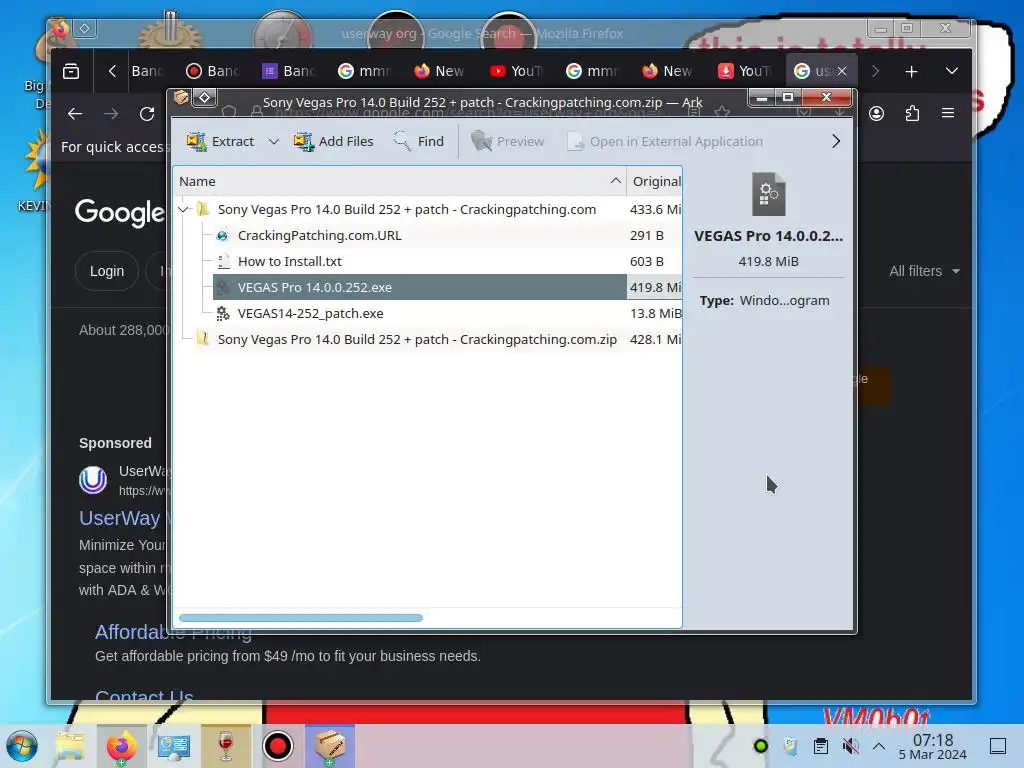Open the Extract dropdown arrow
Image resolution: width=1024 pixels, height=768 pixels.
coord(274,141)
